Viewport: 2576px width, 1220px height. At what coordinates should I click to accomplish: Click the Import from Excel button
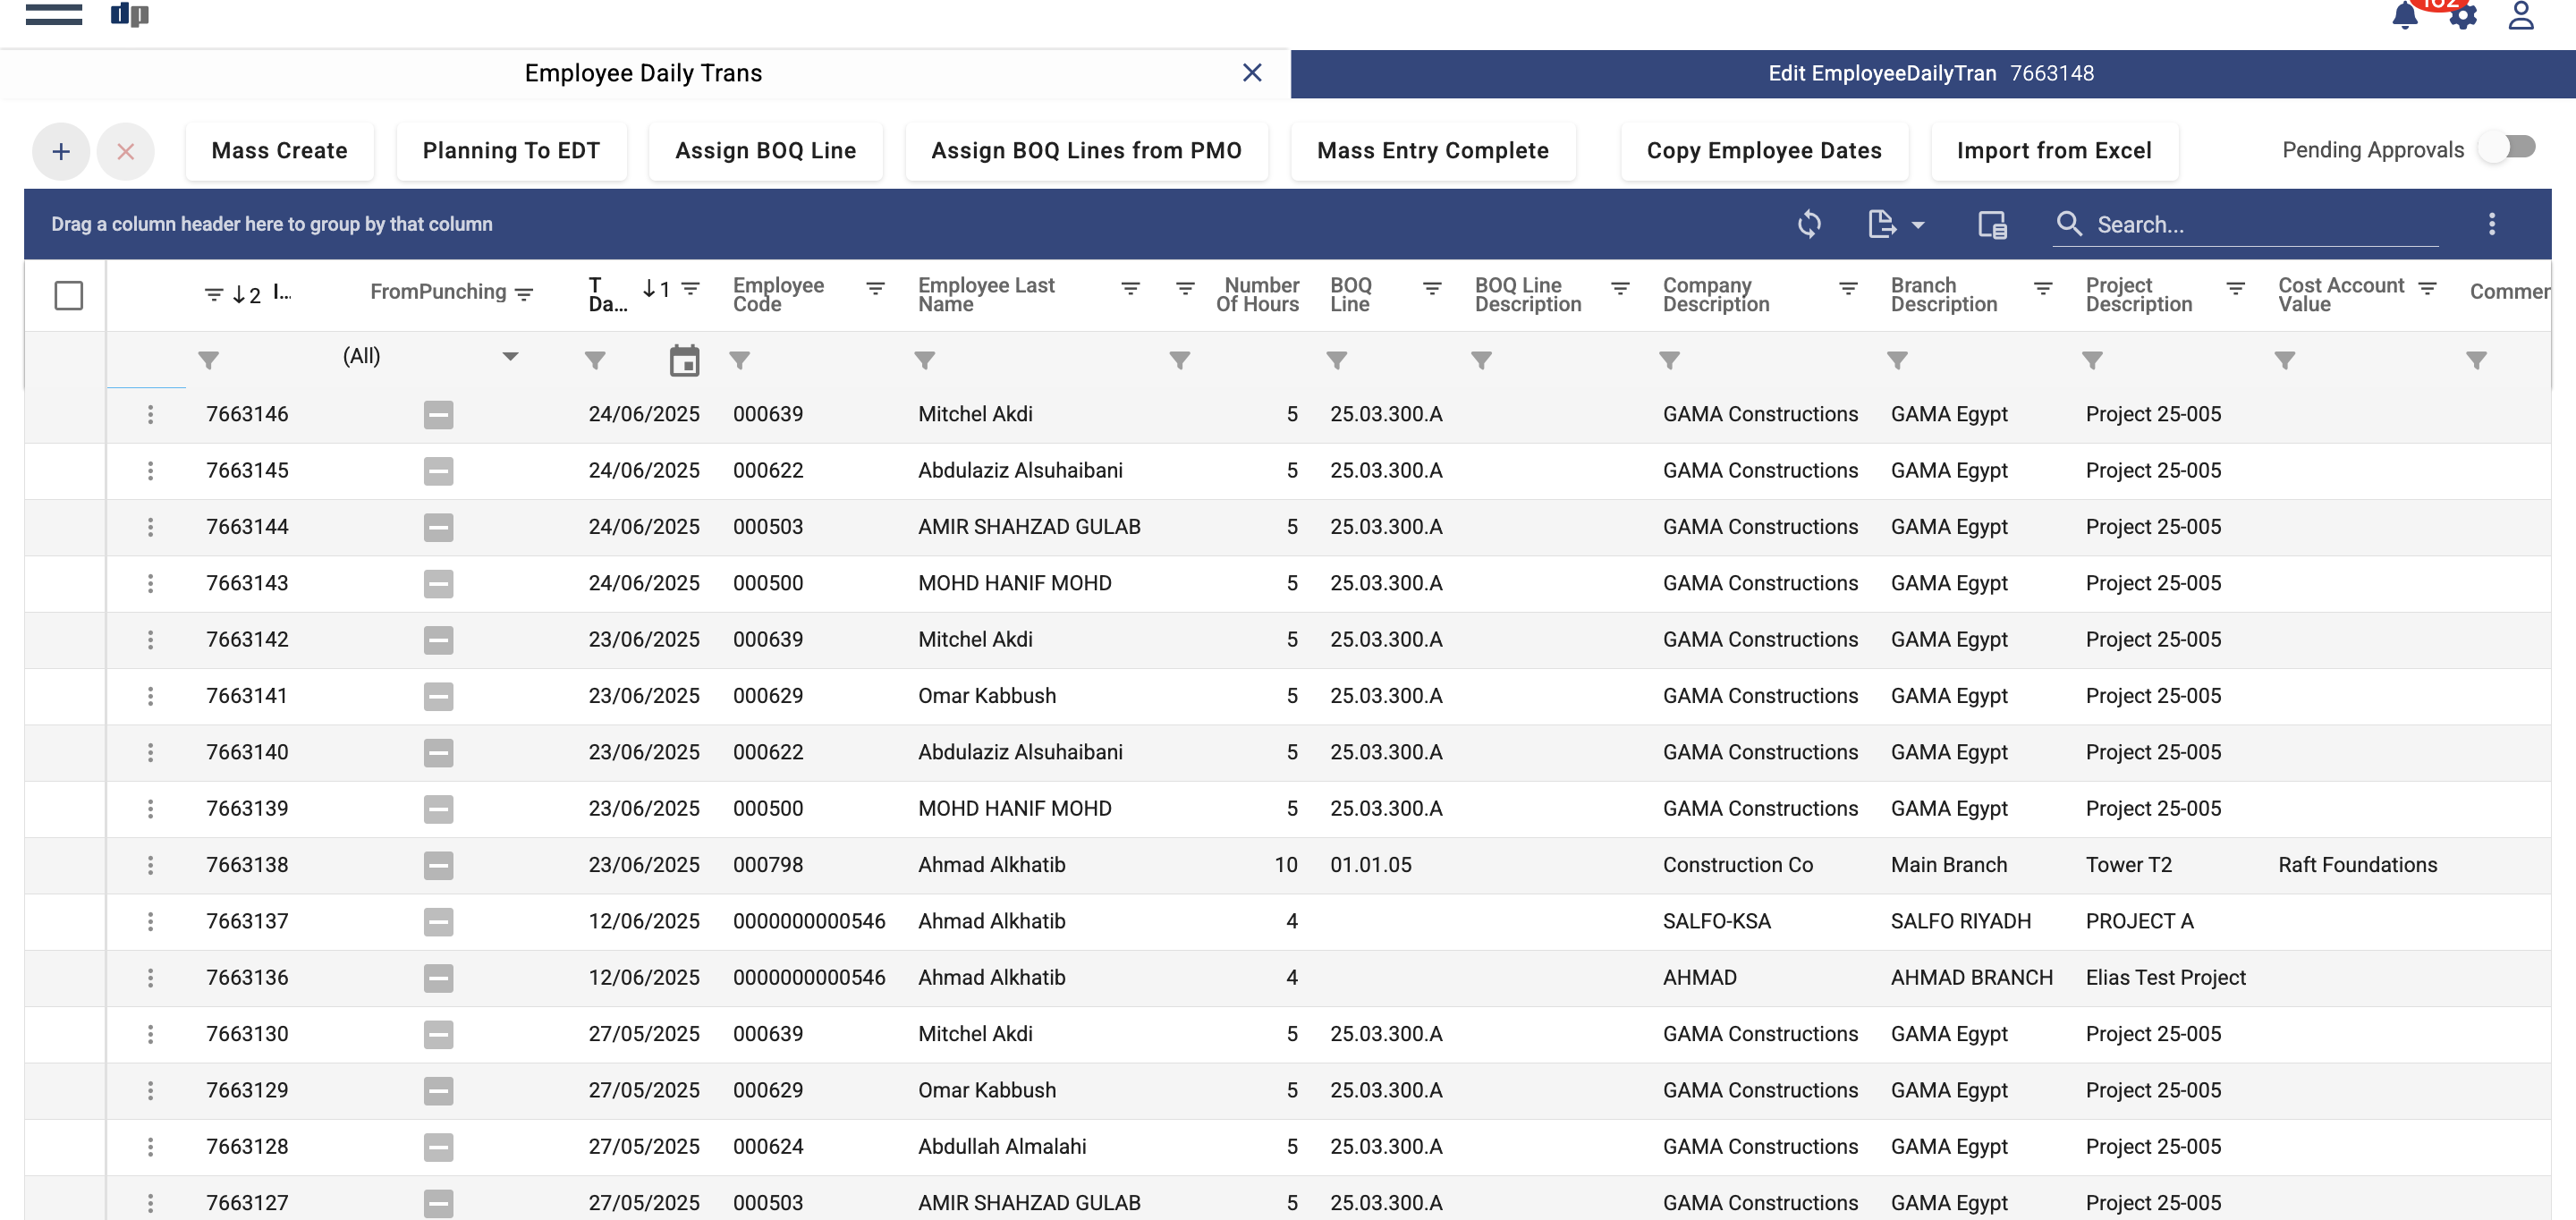coord(2054,151)
